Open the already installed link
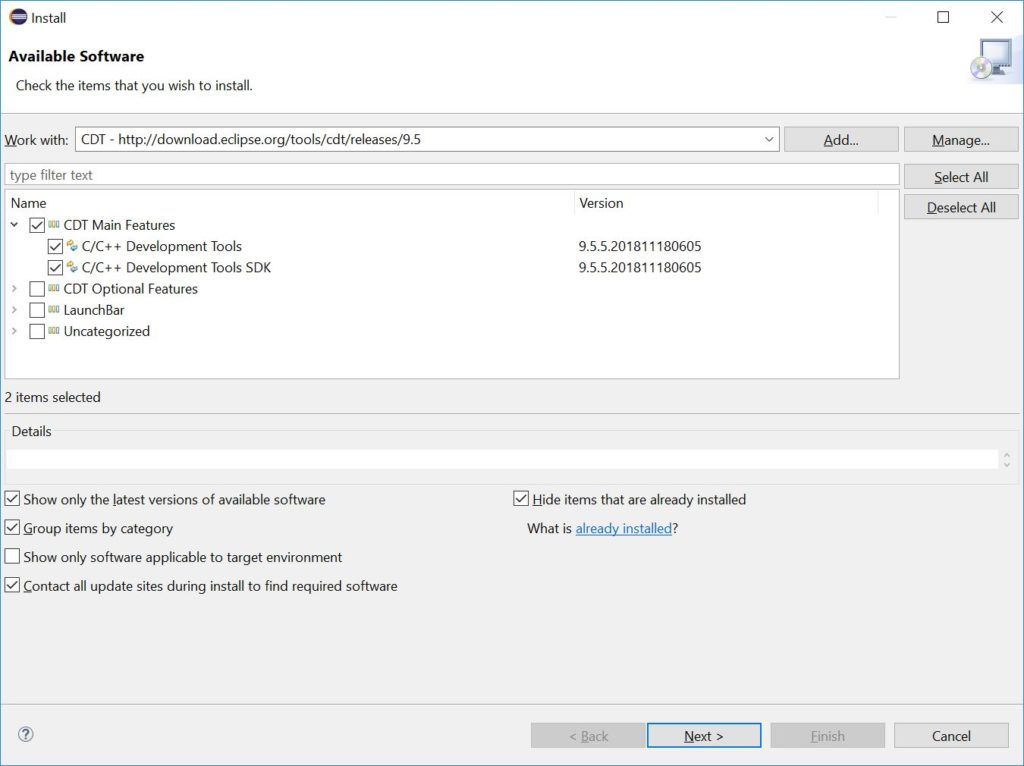 tap(624, 528)
